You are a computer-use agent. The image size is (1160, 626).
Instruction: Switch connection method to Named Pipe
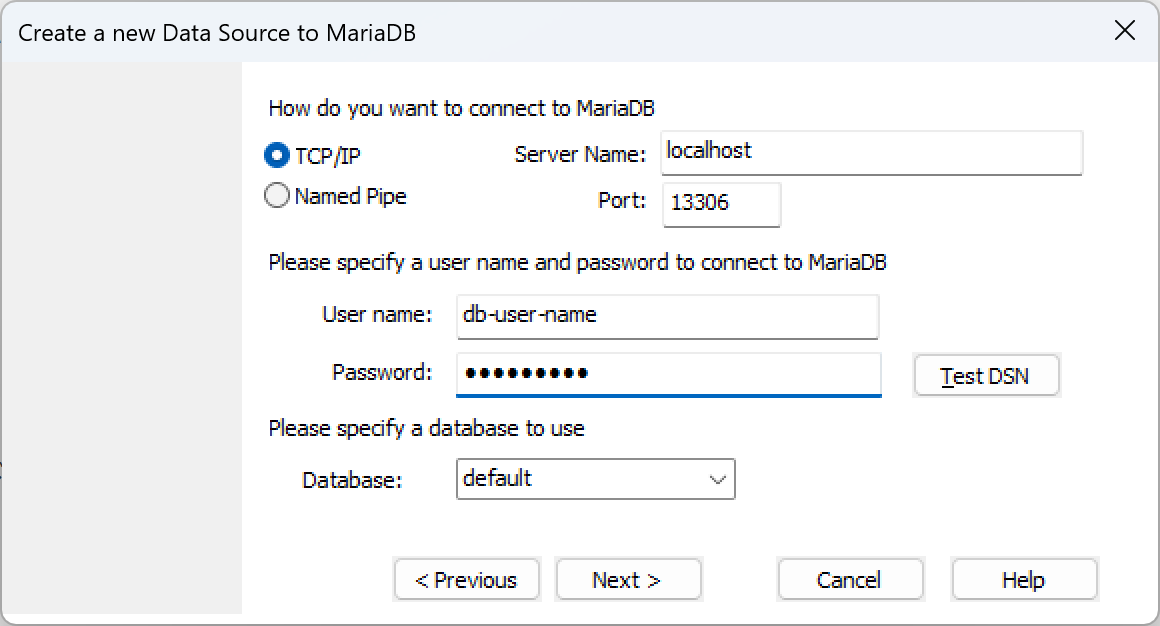tap(276, 196)
